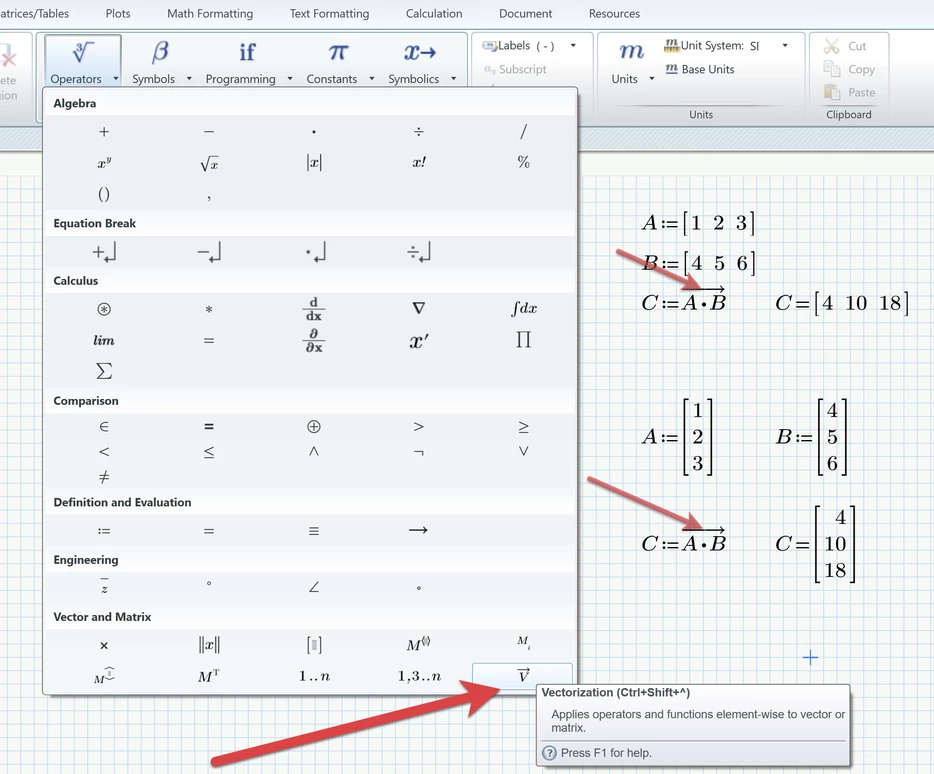Switch to the Resources tab

click(x=614, y=13)
